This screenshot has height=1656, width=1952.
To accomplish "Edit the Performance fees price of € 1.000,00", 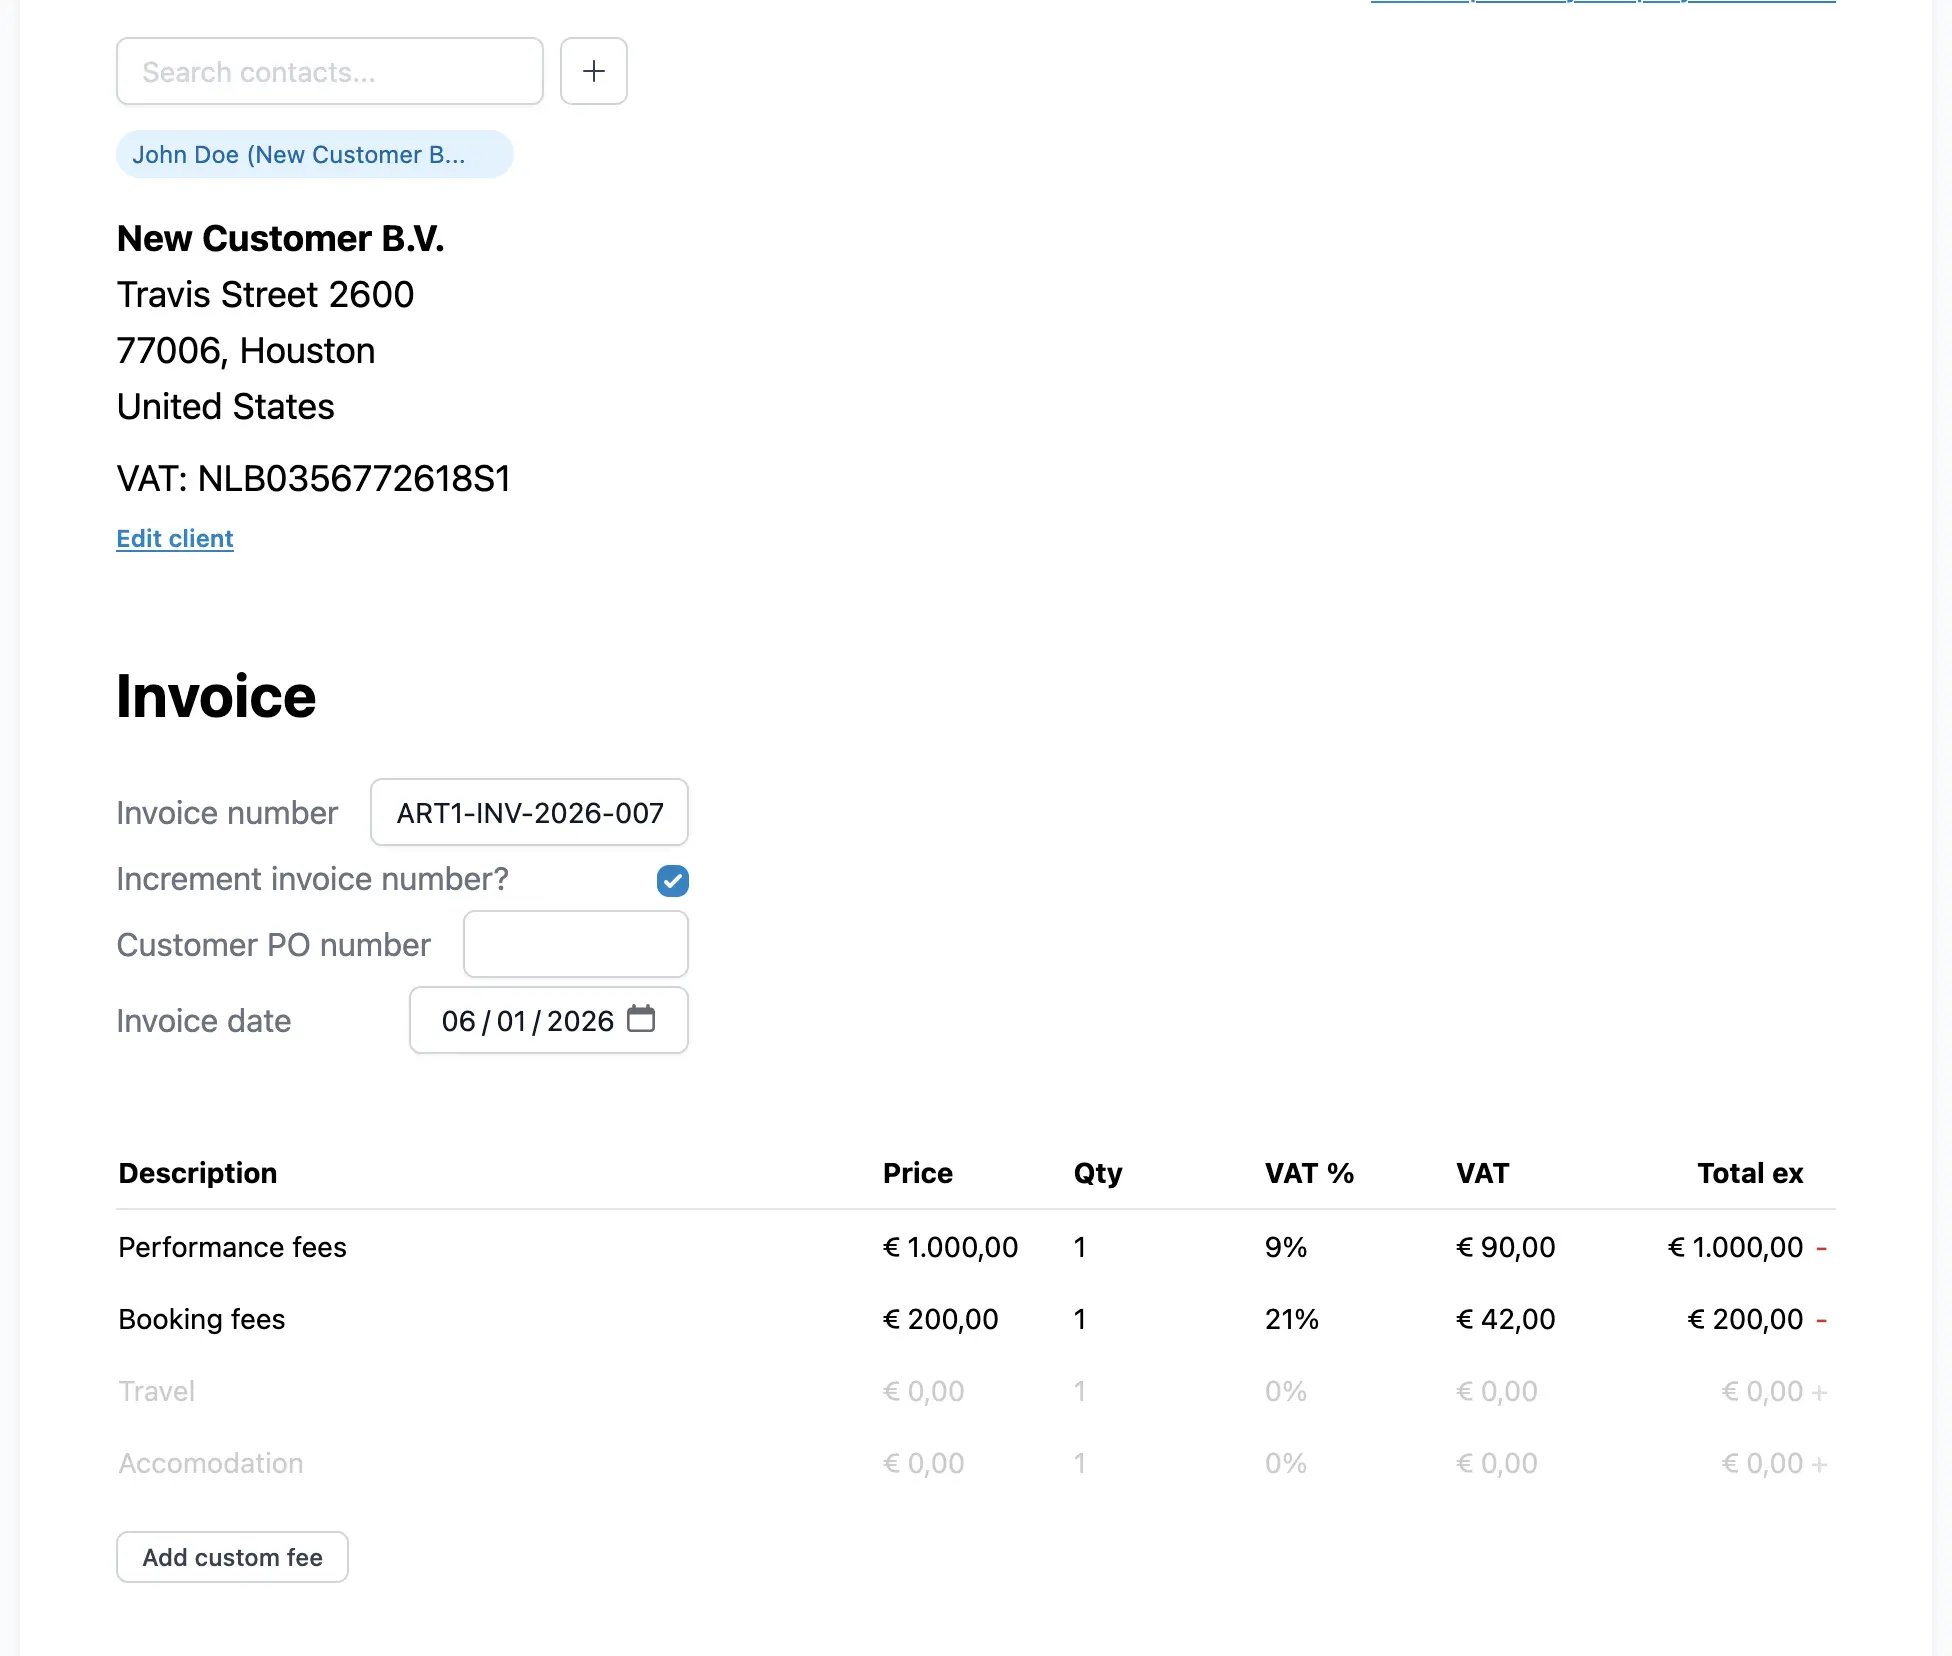I will tap(949, 1247).
